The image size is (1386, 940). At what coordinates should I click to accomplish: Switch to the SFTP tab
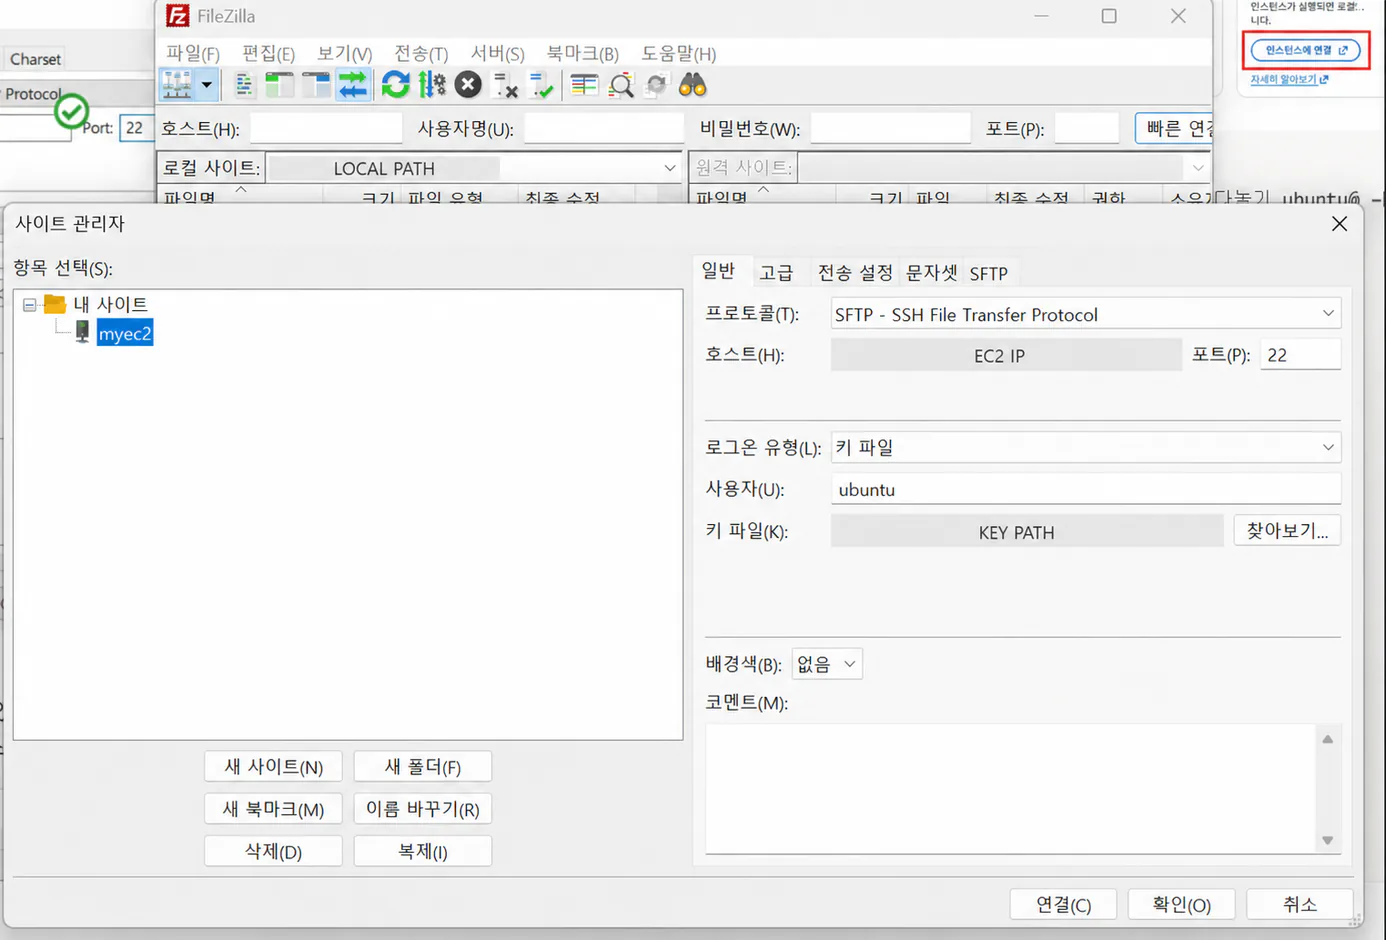coord(989,273)
